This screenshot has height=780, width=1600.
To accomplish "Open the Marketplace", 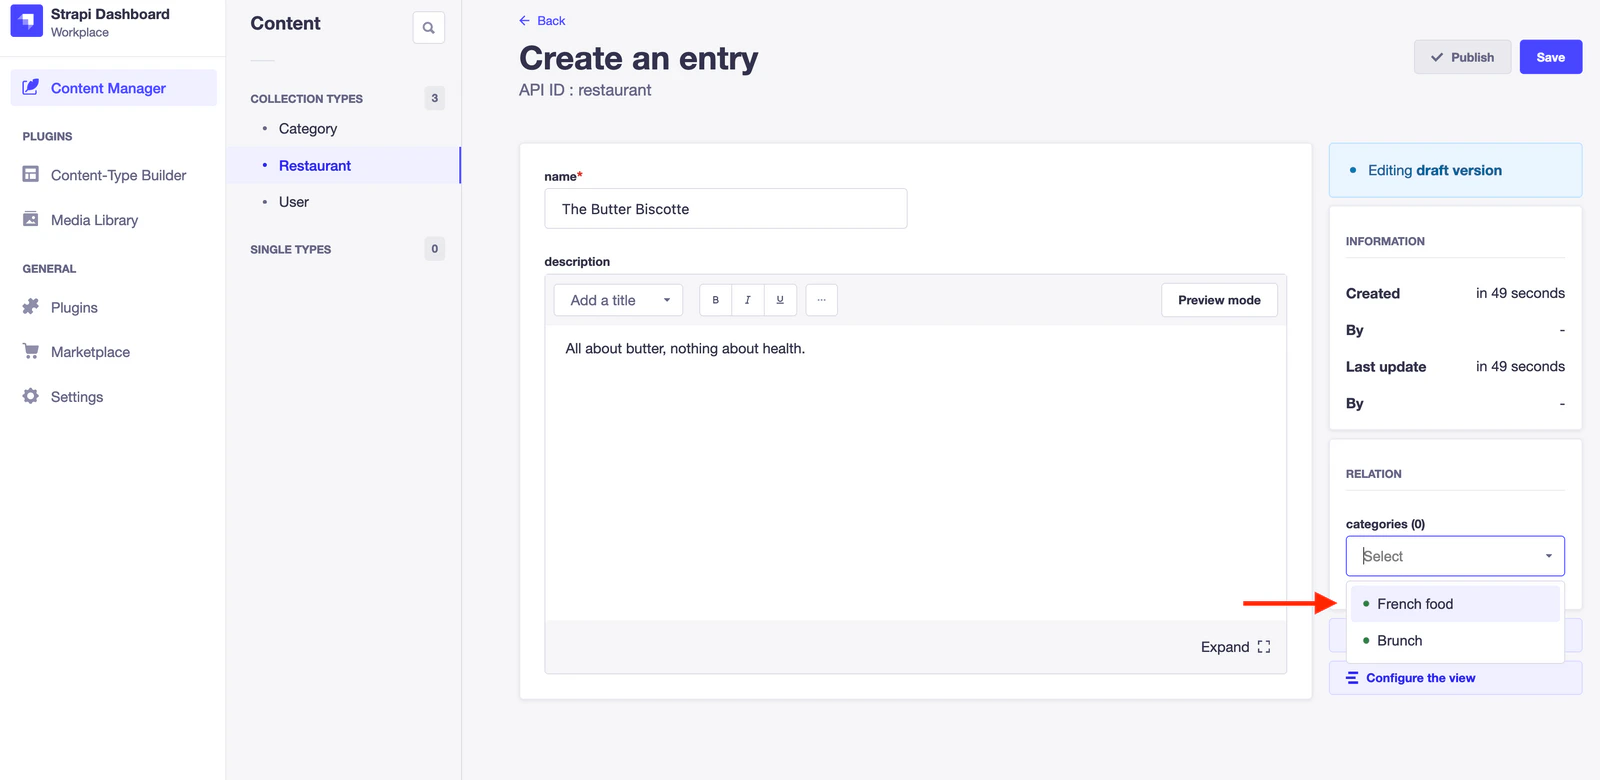I will (x=90, y=352).
